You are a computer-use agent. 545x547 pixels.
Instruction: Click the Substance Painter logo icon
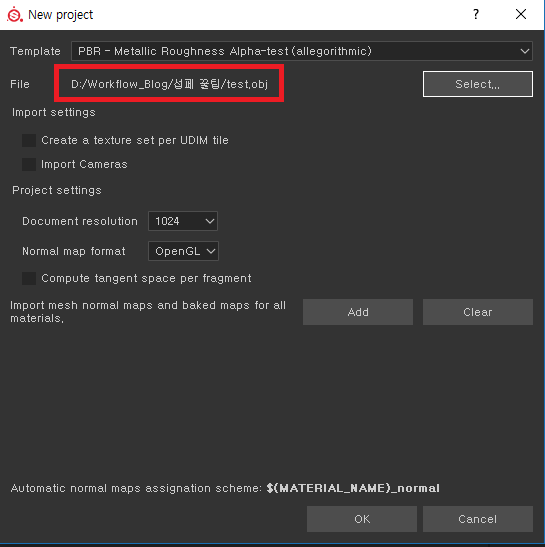[15, 15]
